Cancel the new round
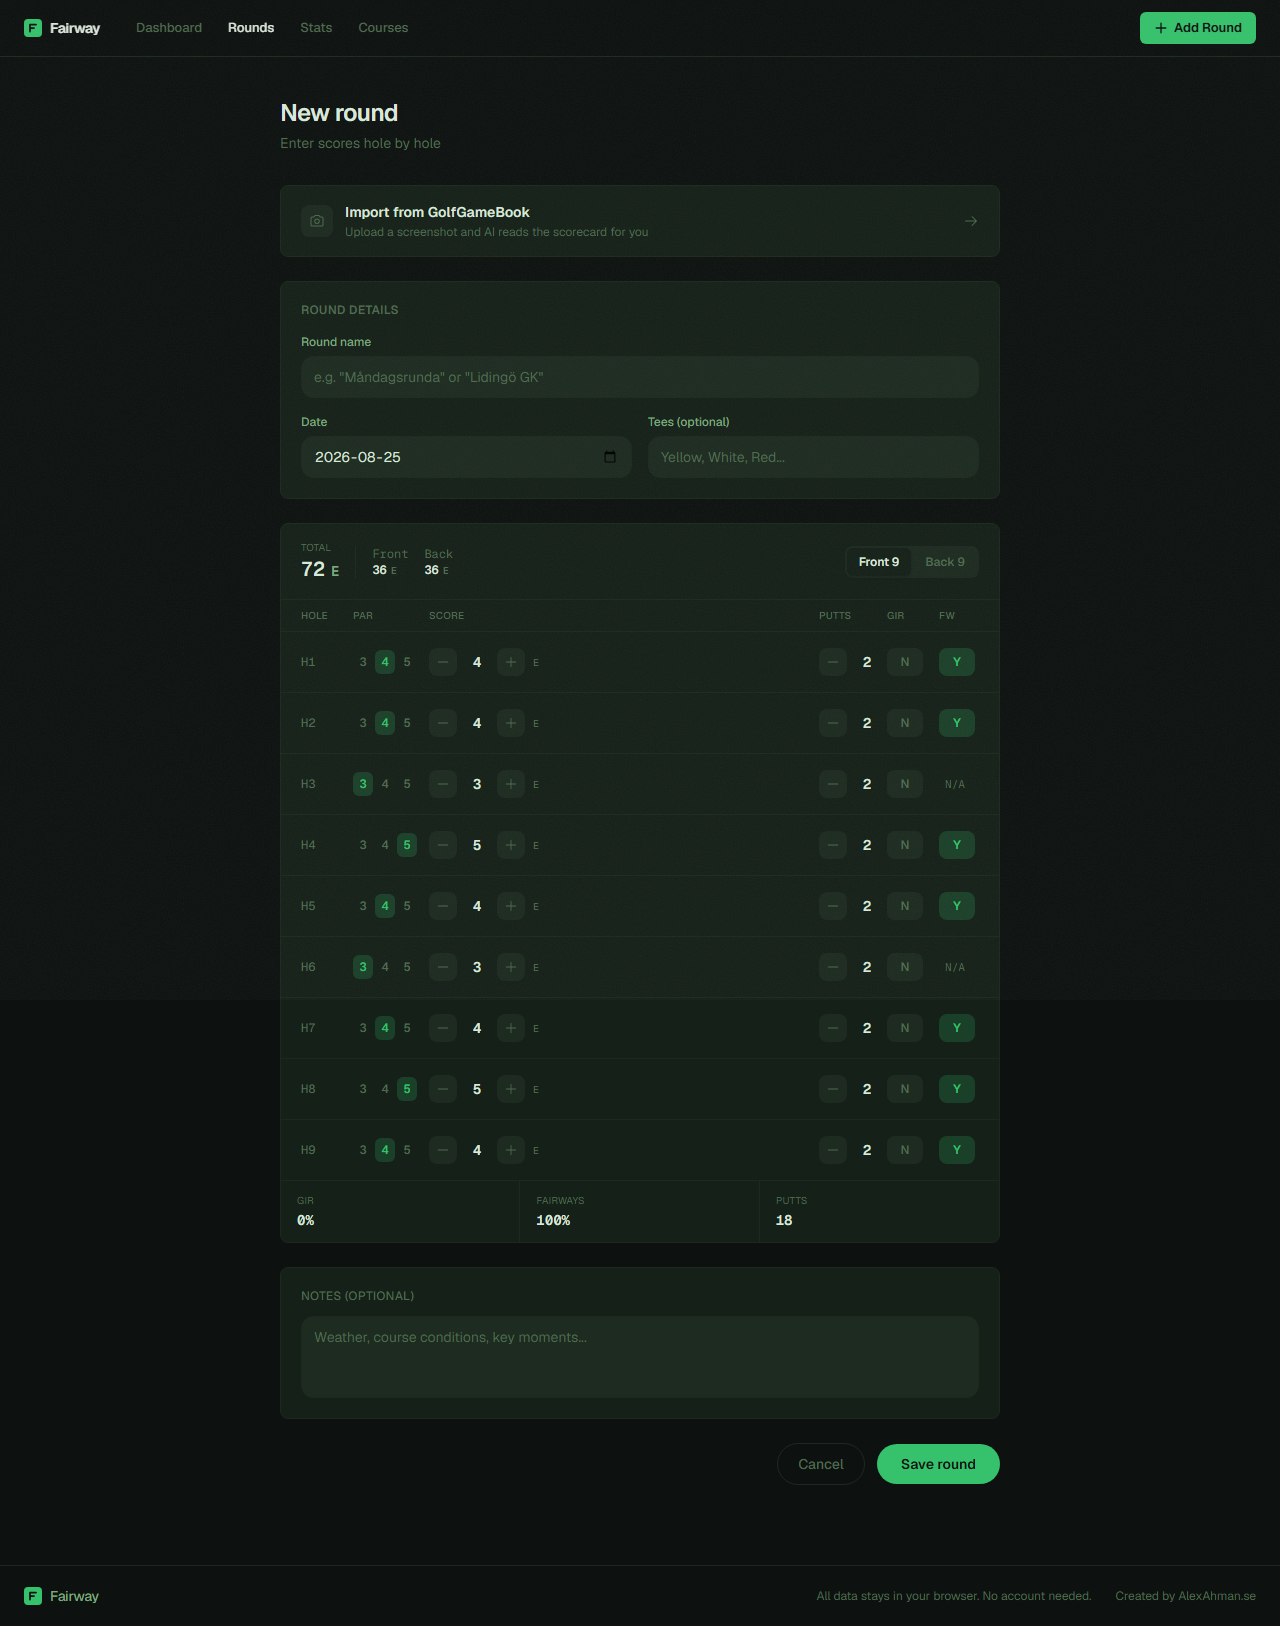Screen dimensions: 1280x1626 click(821, 1464)
